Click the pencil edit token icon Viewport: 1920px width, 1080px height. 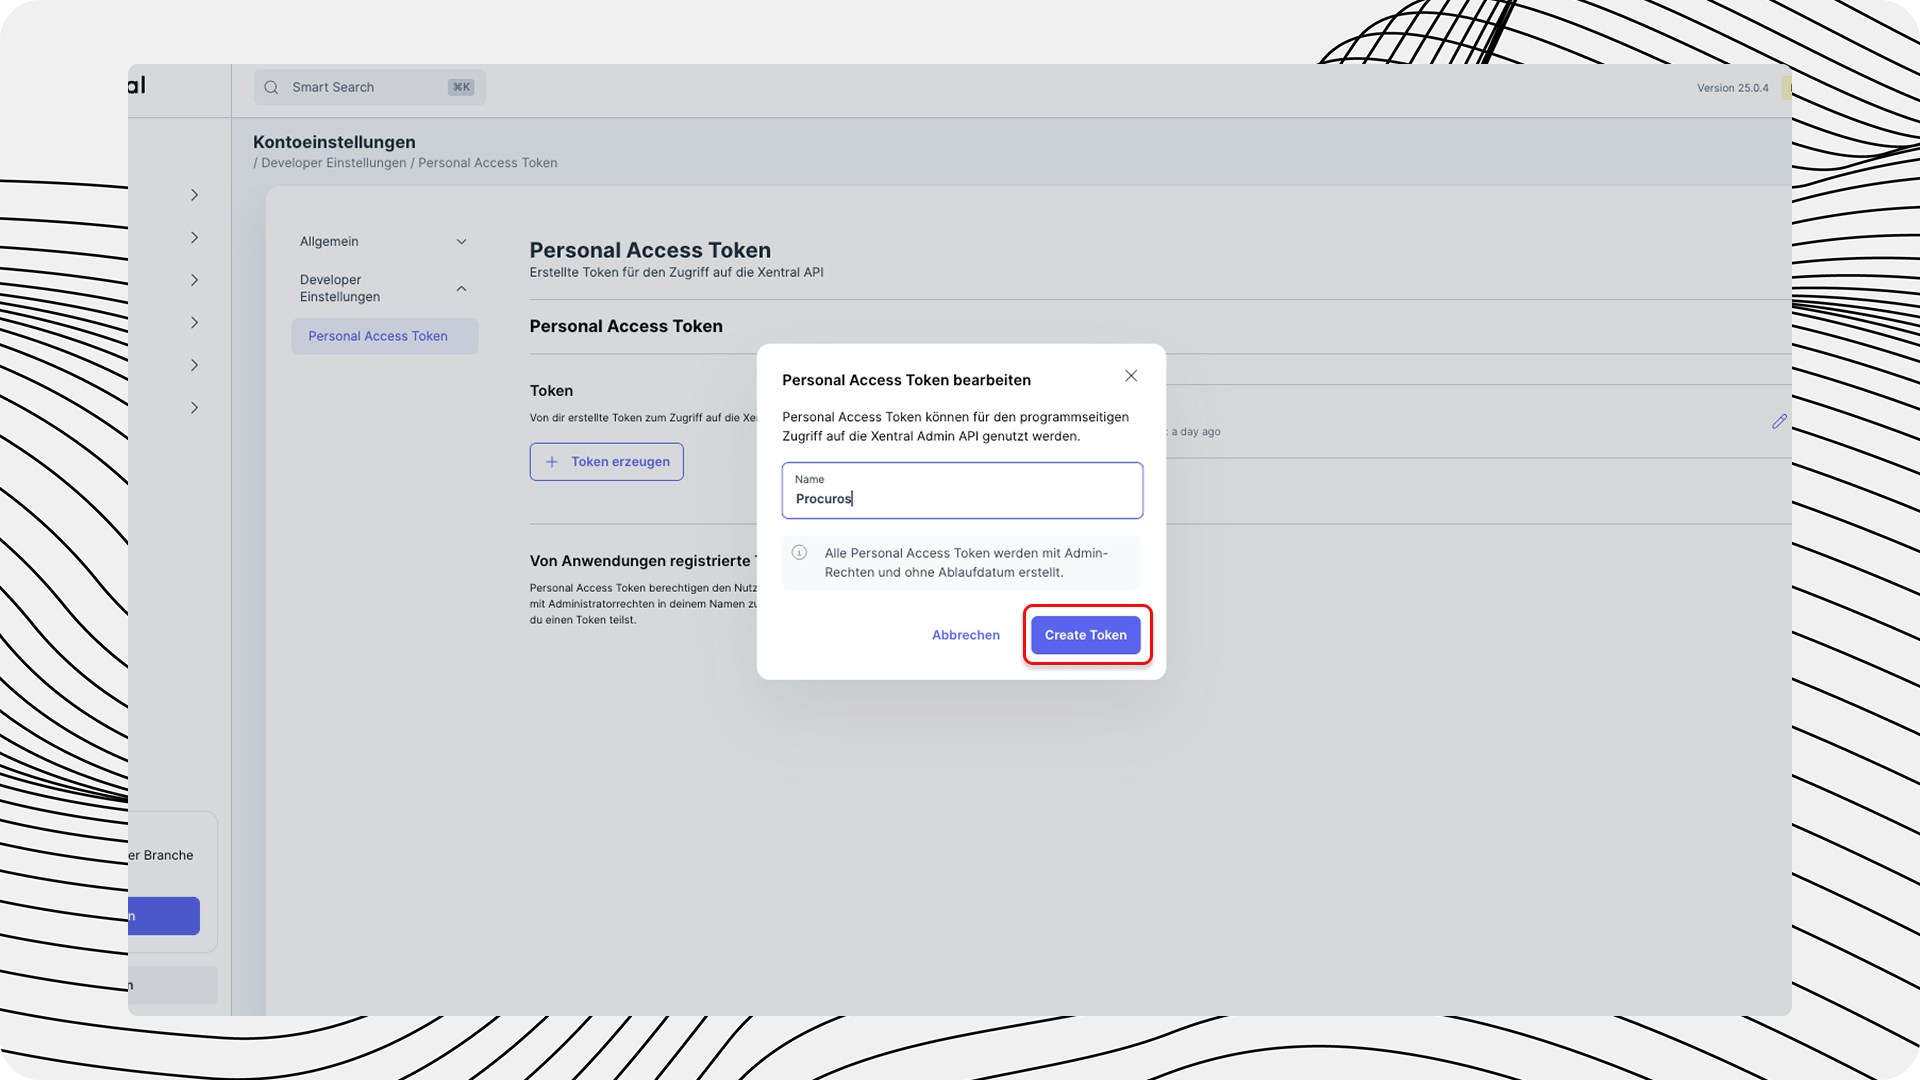[x=1779, y=422]
